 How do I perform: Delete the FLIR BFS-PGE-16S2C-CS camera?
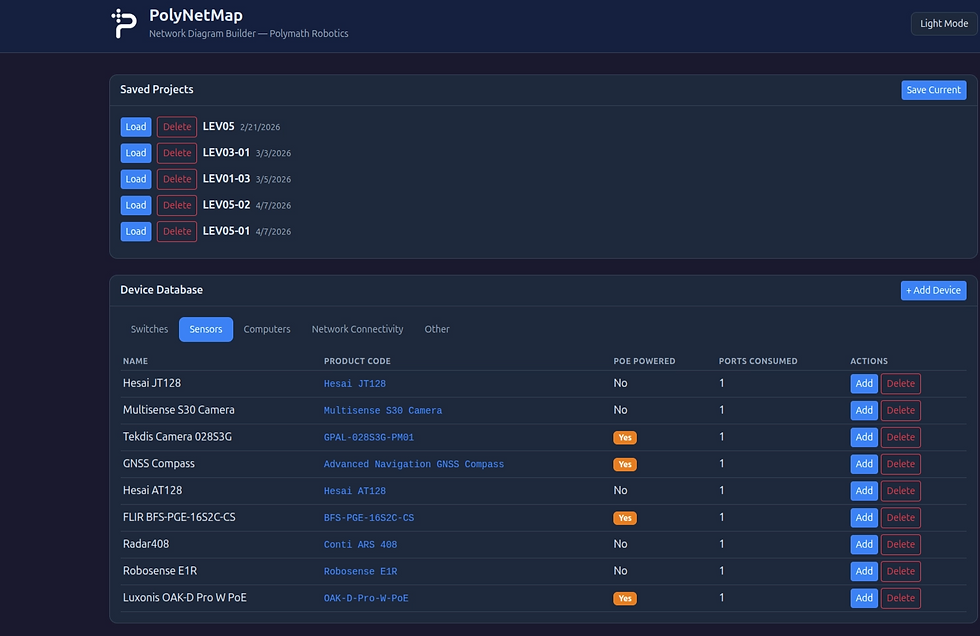(x=900, y=518)
